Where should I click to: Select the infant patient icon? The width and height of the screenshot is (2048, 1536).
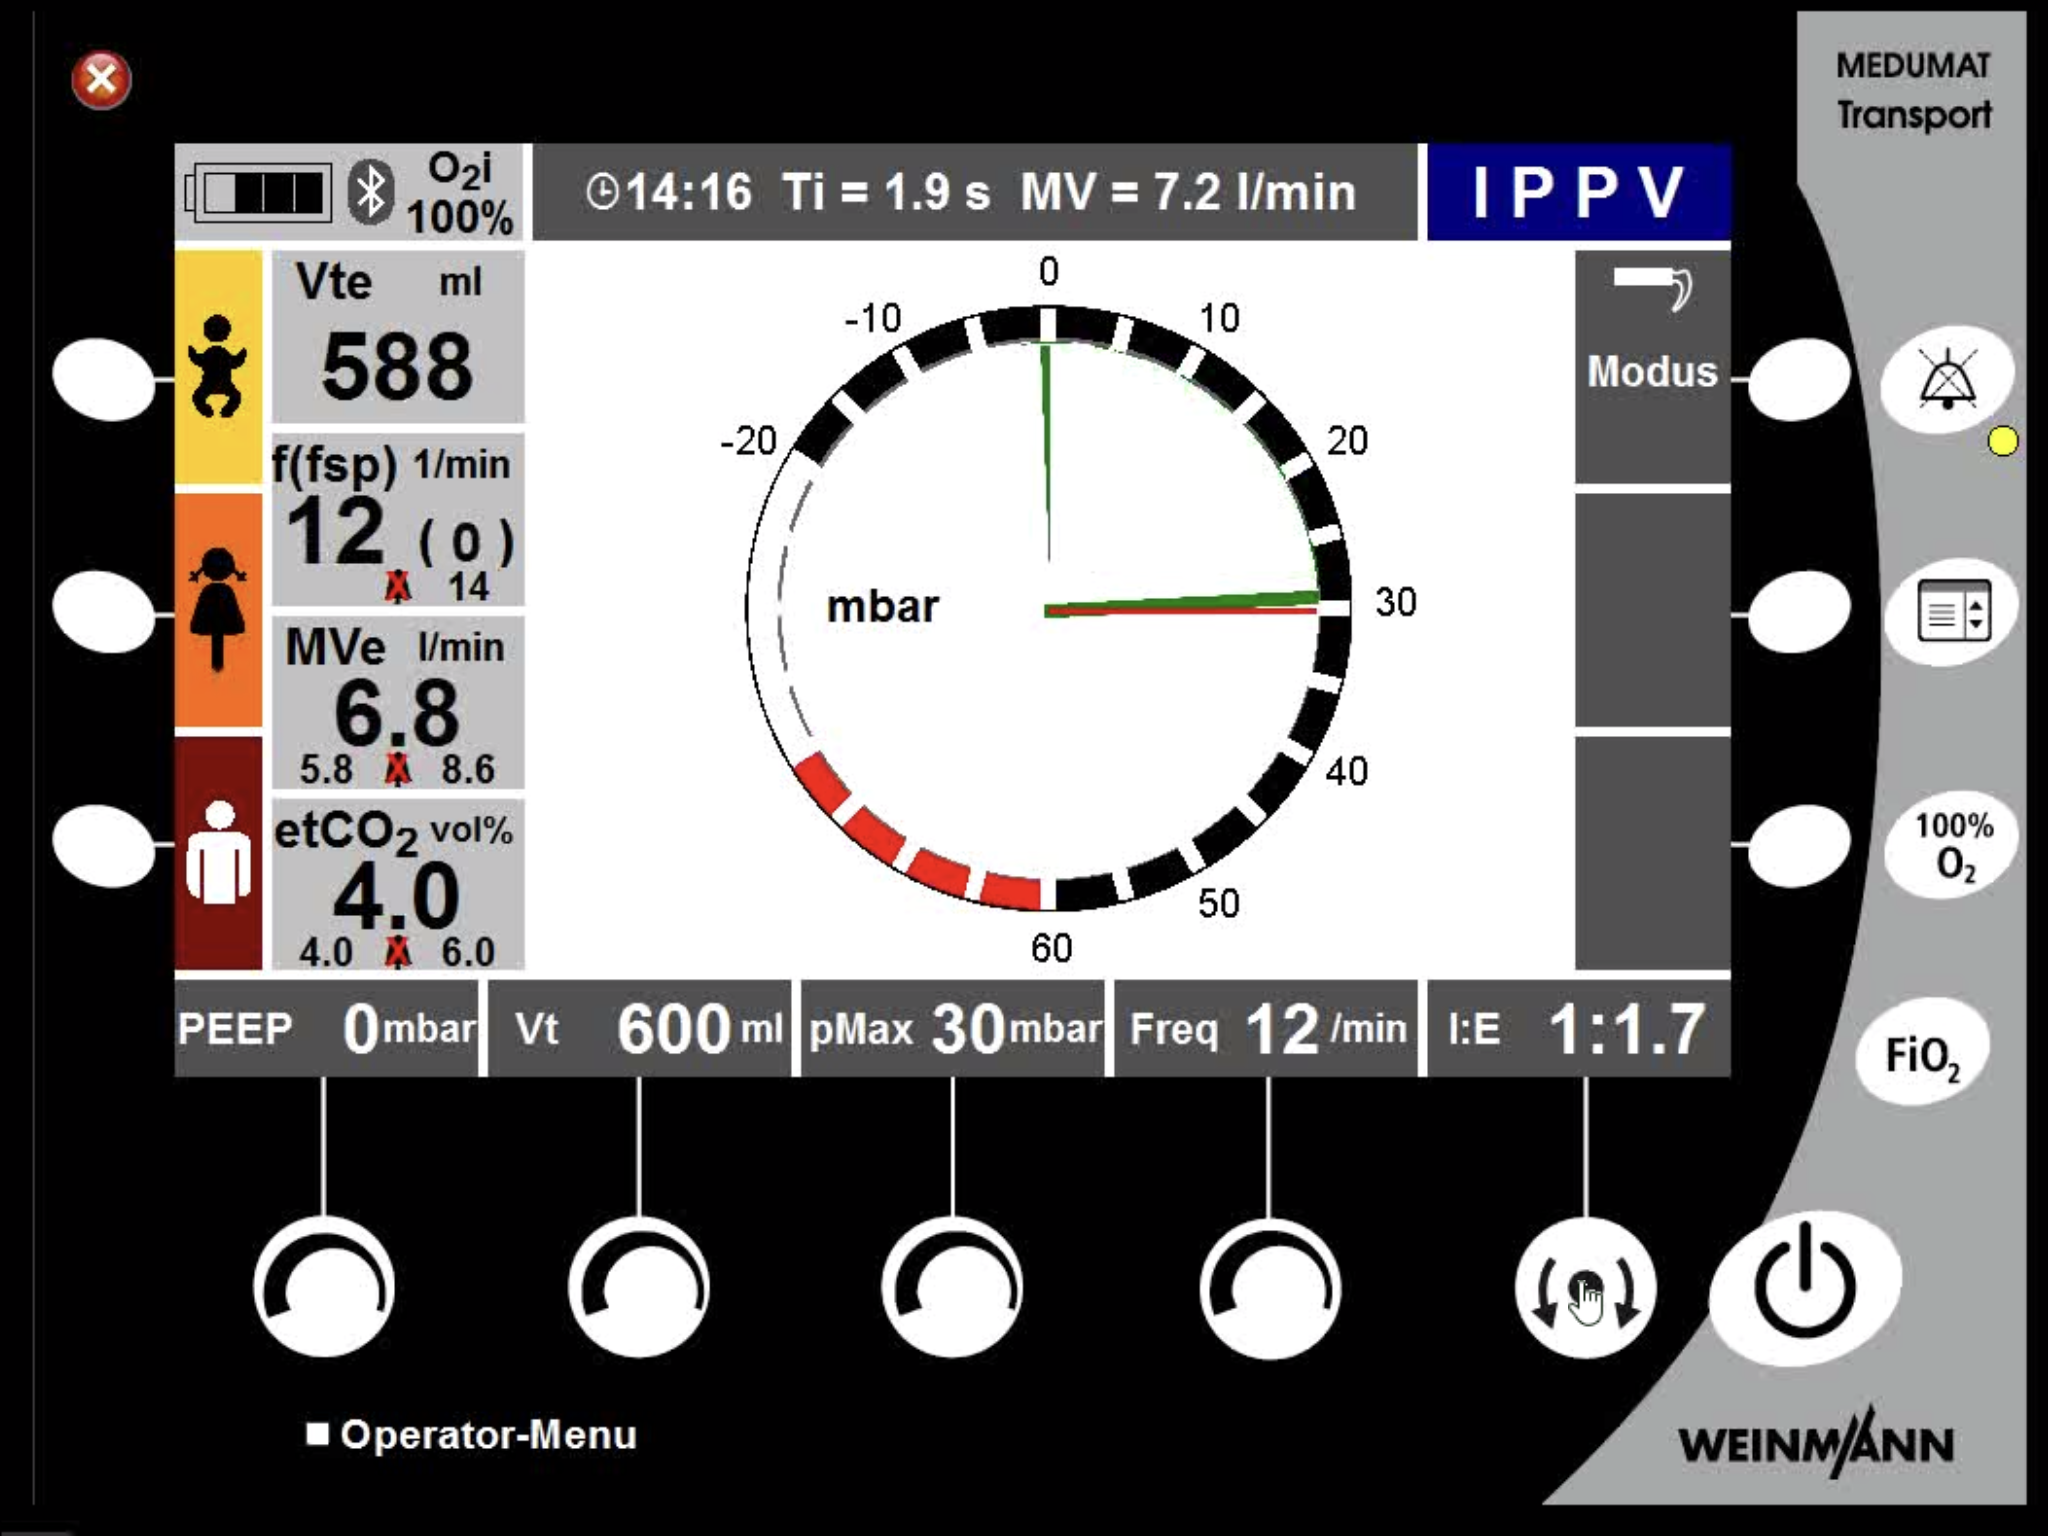(218, 367)
